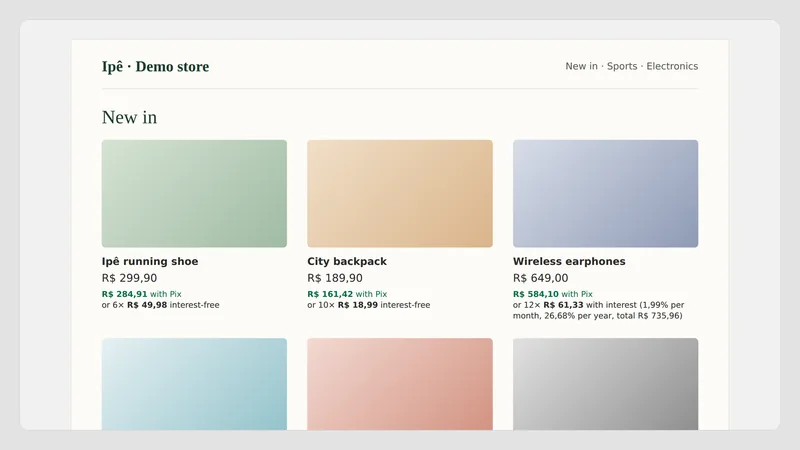Click the R$ 649,00 price
Image resolution: width=800 pixels, height=450 pixels.
pos(540,278)
